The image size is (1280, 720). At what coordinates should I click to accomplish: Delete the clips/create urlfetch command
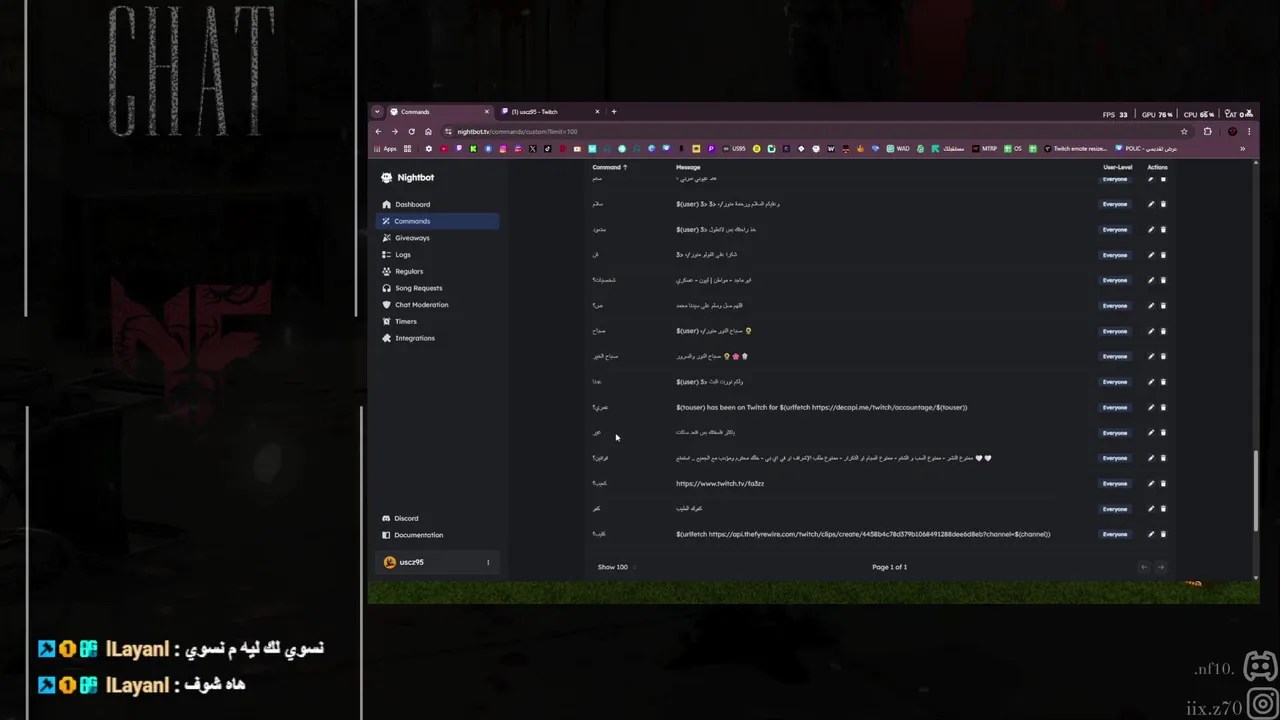[x=1163, y=534]
